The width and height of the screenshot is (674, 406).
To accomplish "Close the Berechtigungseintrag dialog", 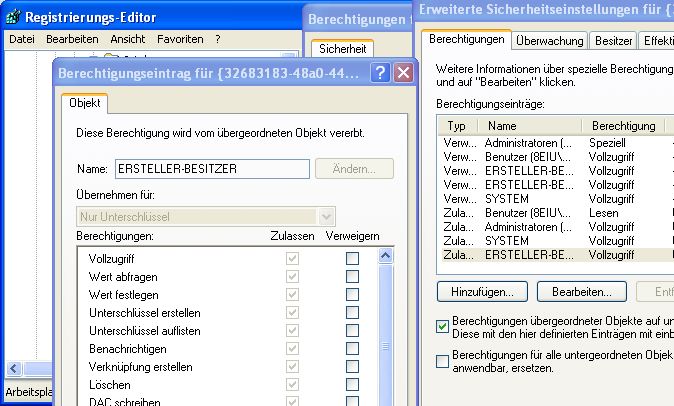I will [403, 73].
